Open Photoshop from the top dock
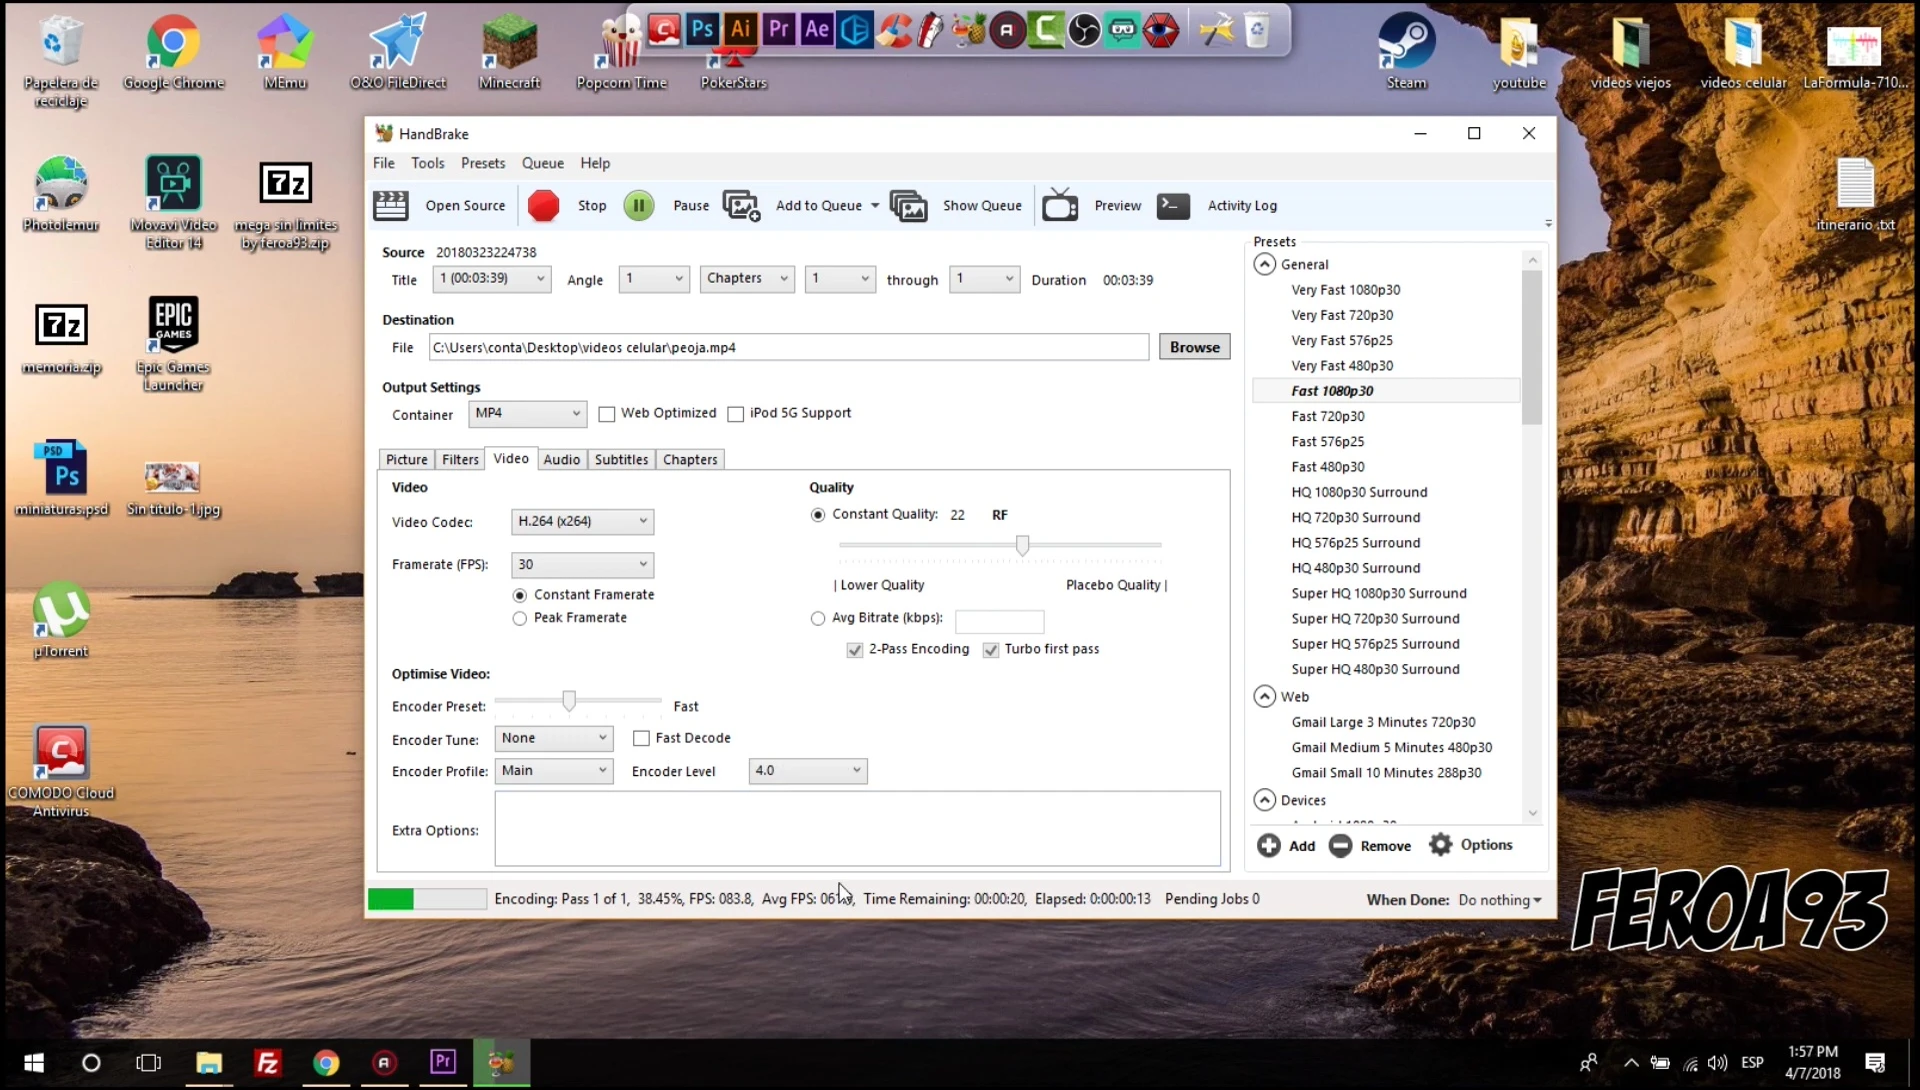The image size is (1920, 1090). click(703, 29)
